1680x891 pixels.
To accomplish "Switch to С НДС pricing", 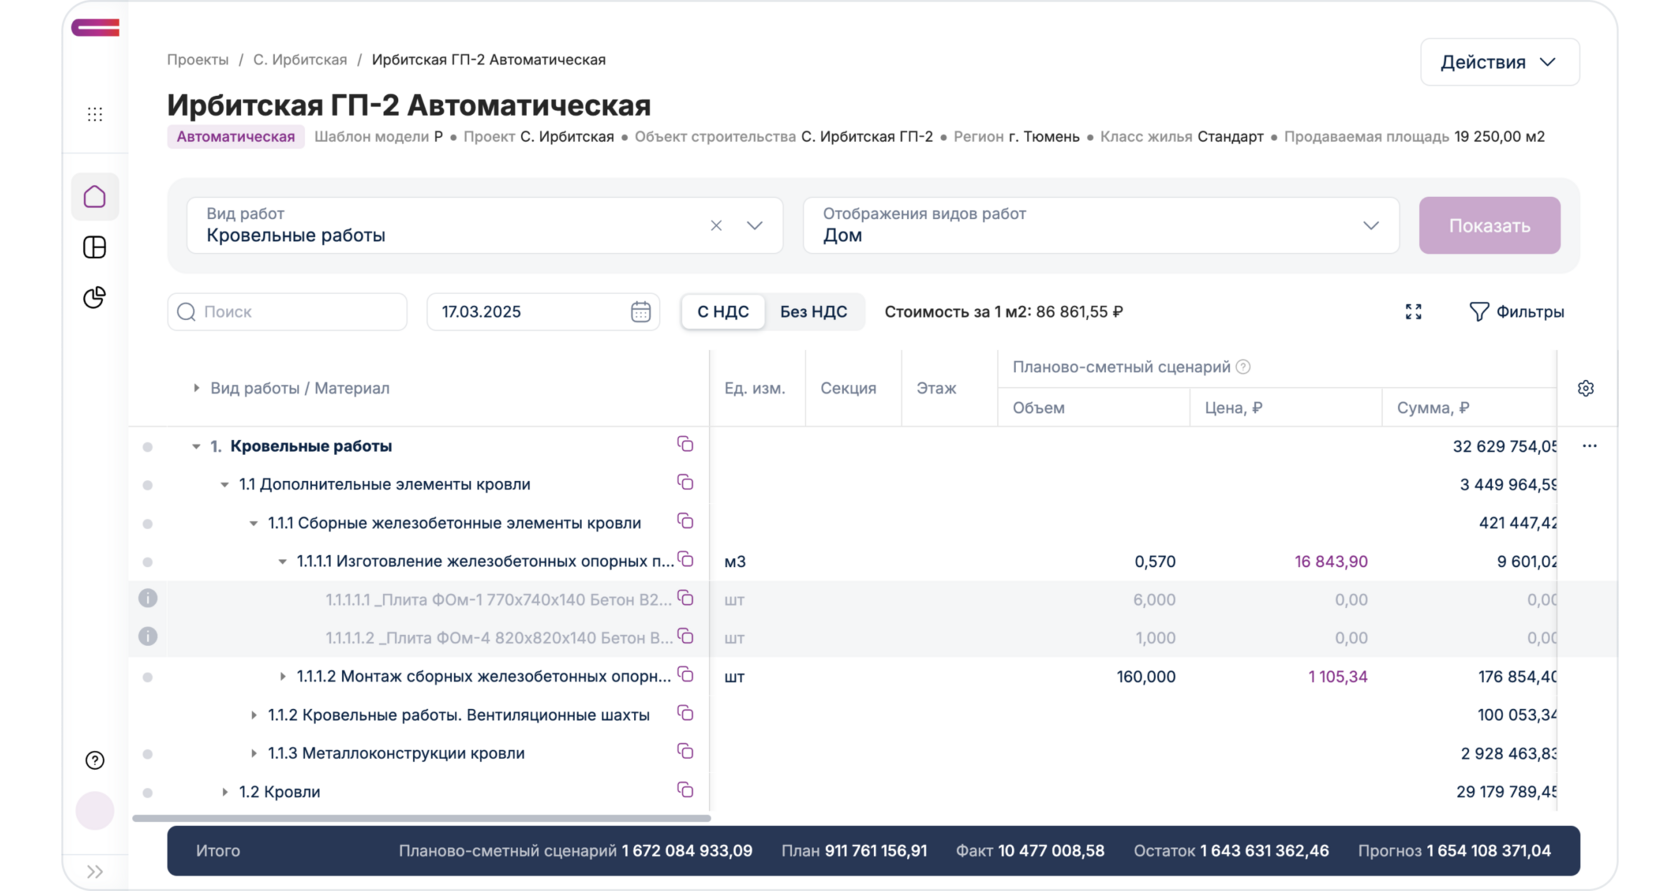I will click(723, 312).
